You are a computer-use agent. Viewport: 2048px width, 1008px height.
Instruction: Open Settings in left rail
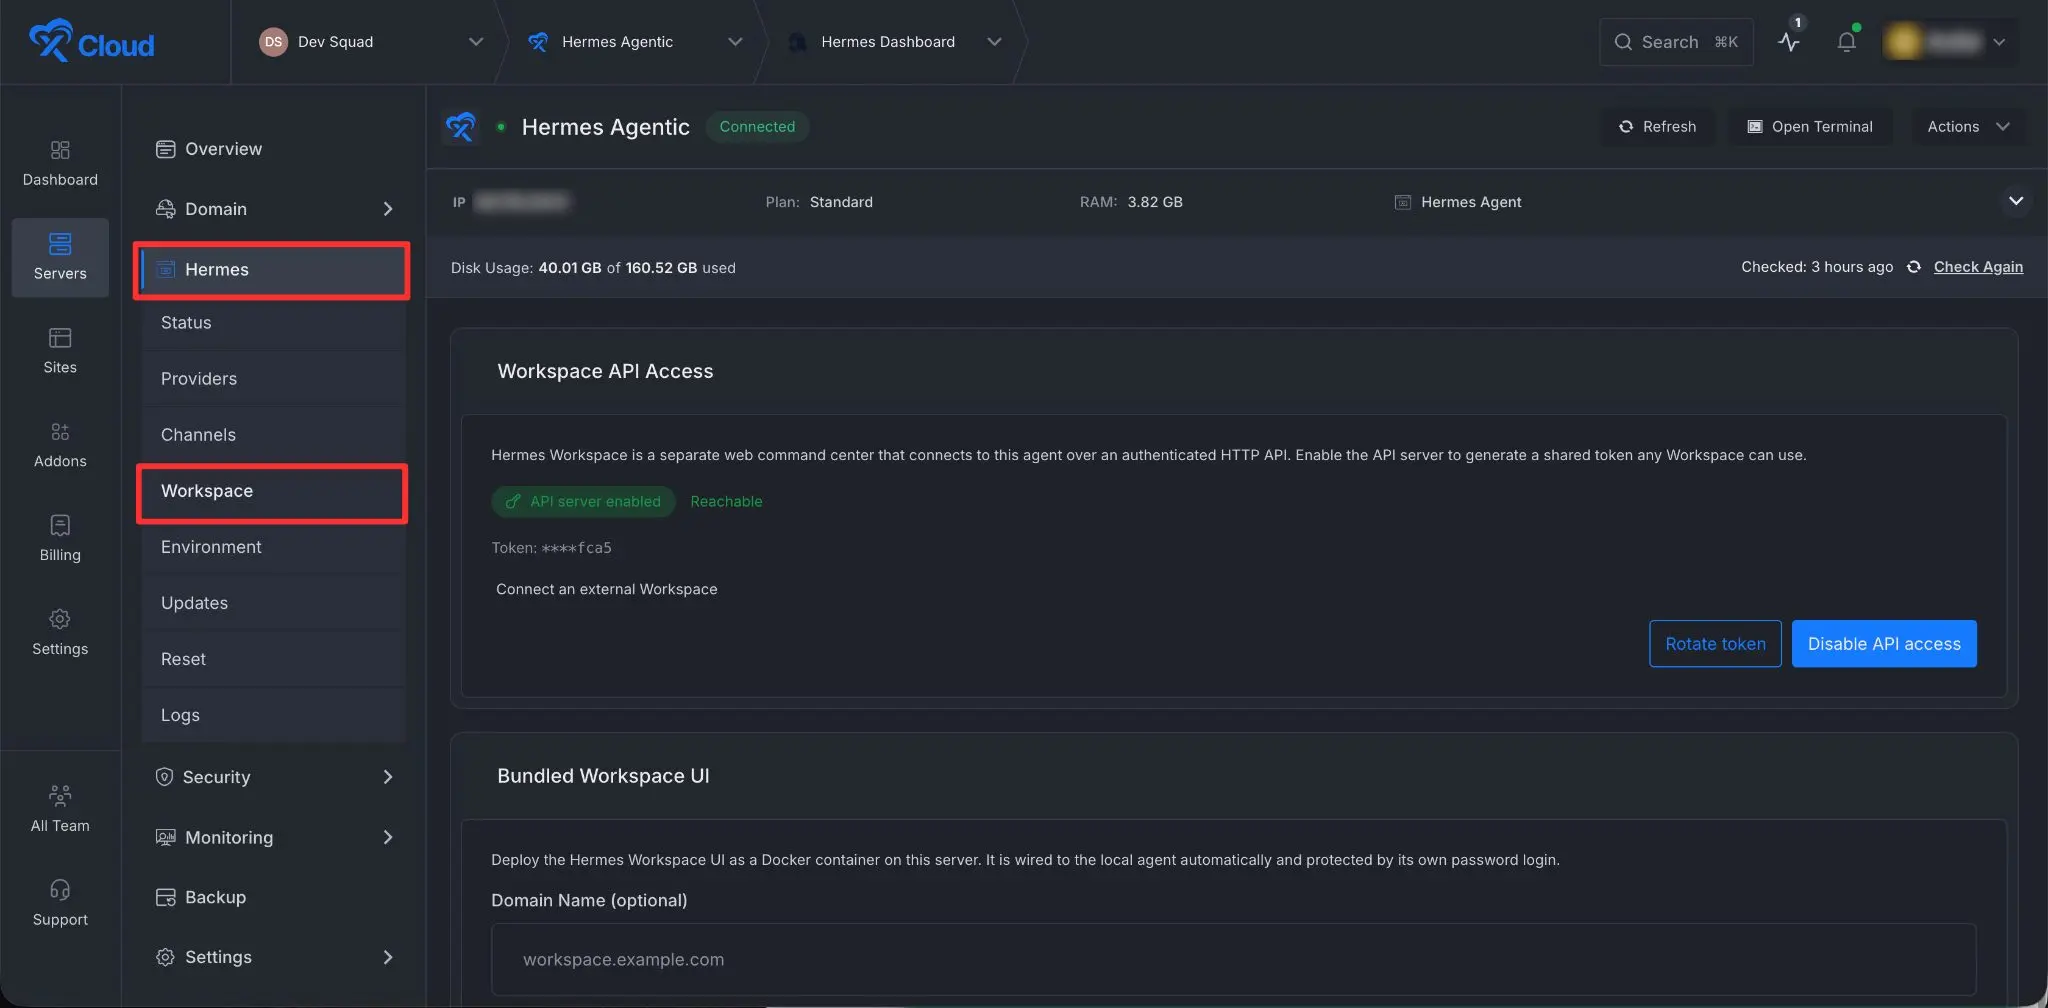[60, 633]
